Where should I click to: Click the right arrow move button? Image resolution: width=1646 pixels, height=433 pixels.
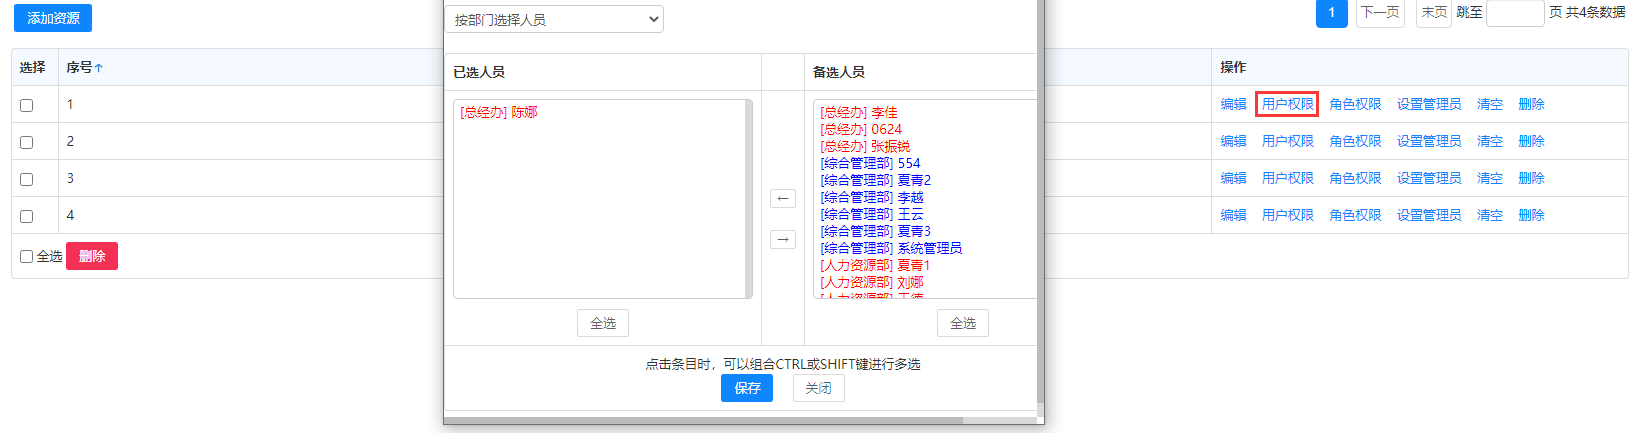[x=783, y=239]
